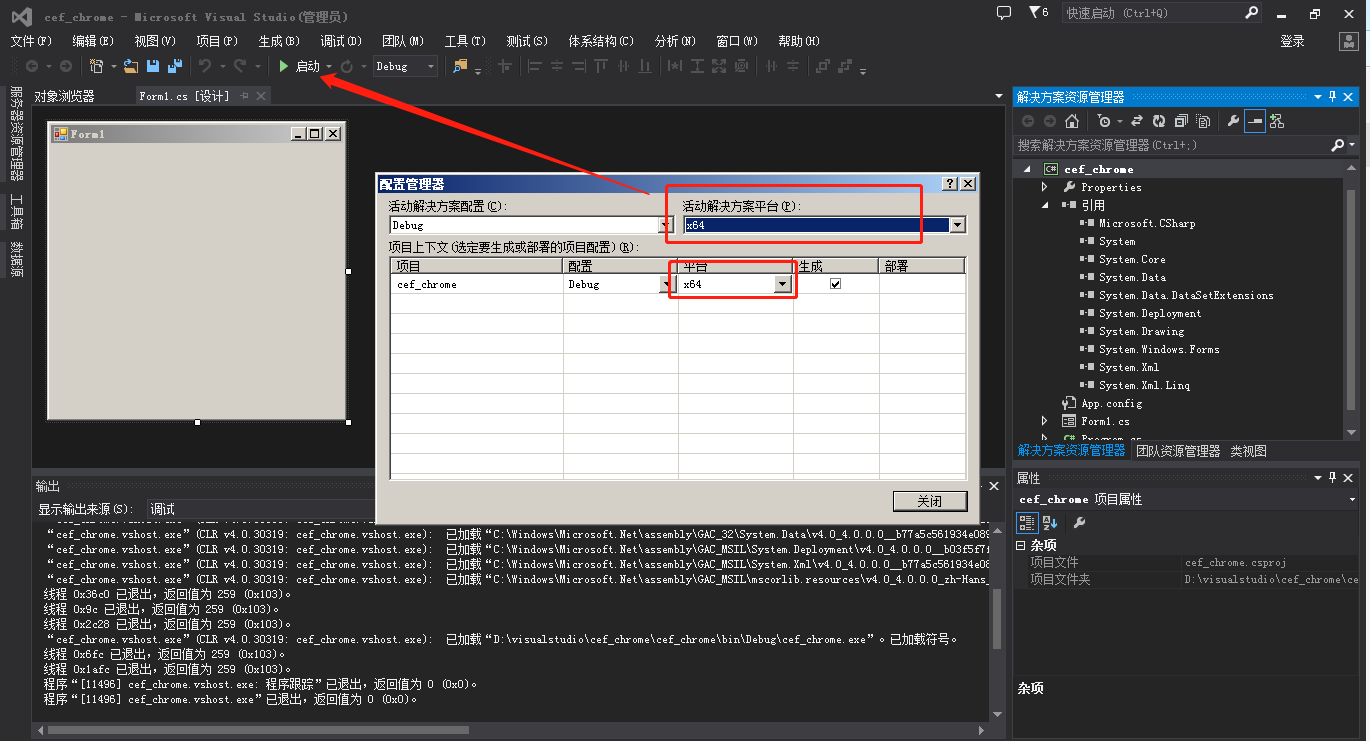Toggle the 生成 (Build) checkbox for cef_chrome
This screenshot has height=741, width=1370.
click(x=836, y=284)
